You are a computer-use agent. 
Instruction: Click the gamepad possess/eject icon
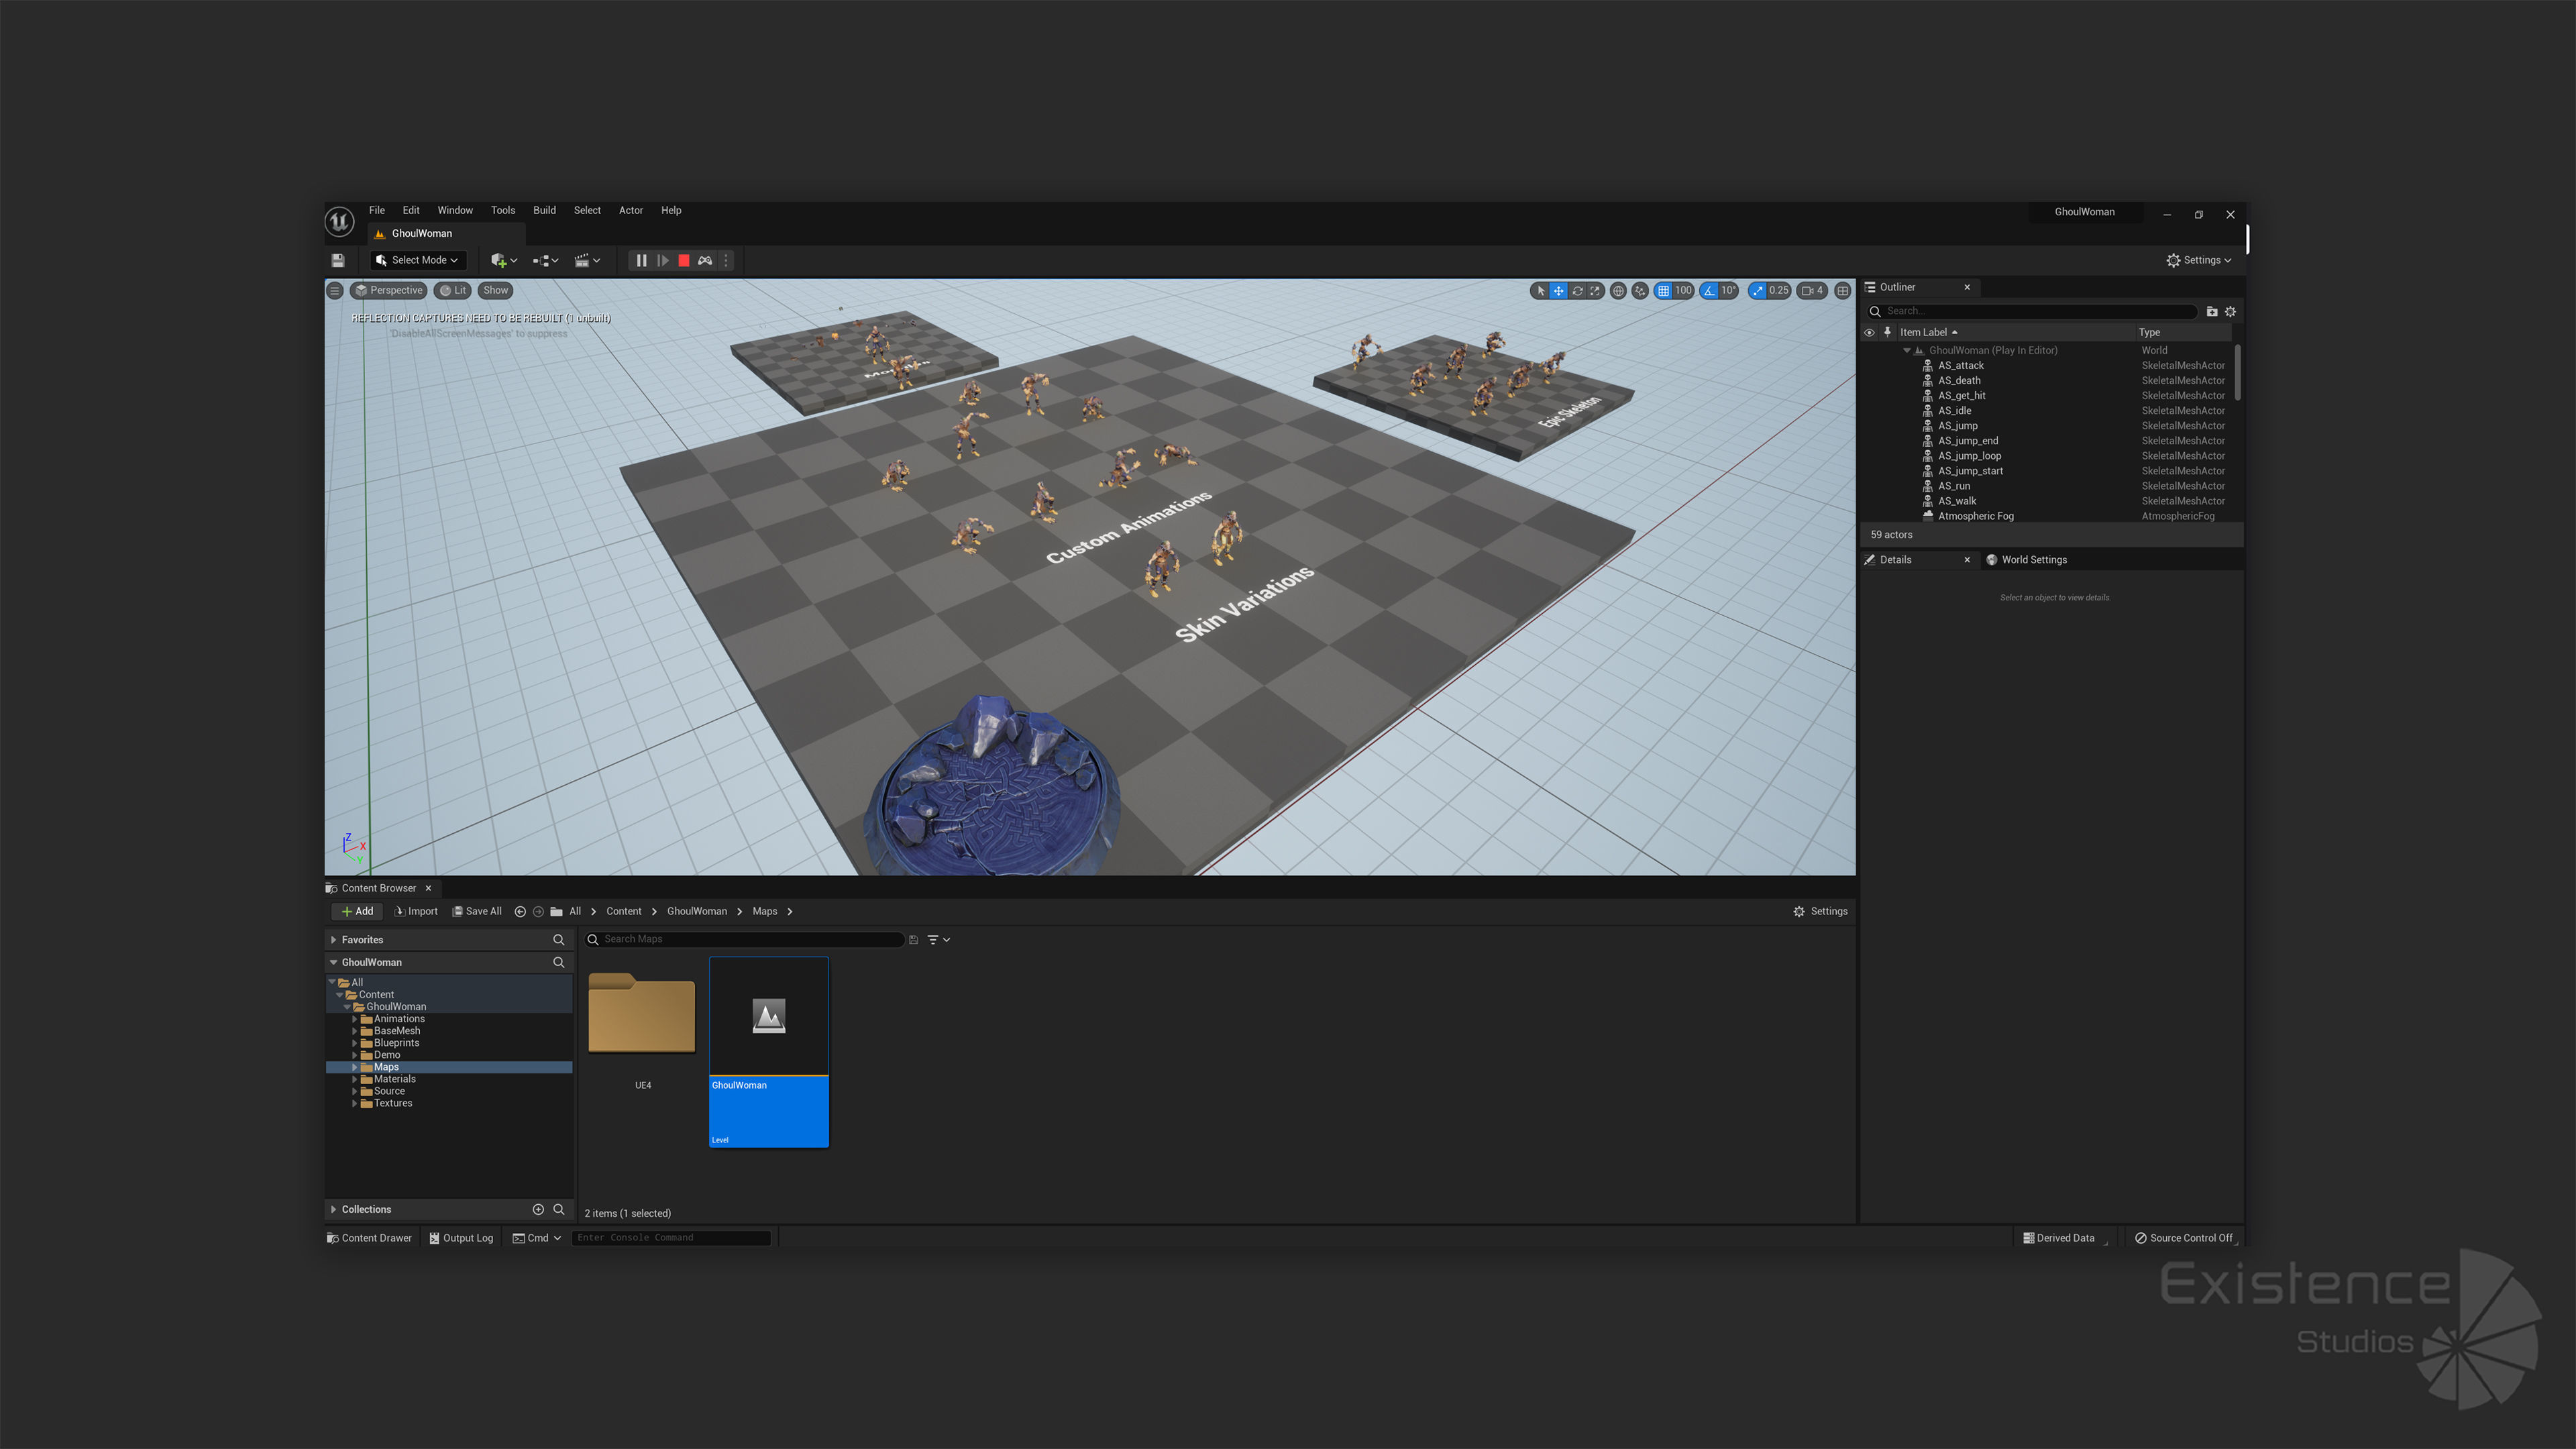(x=705, y=261)
